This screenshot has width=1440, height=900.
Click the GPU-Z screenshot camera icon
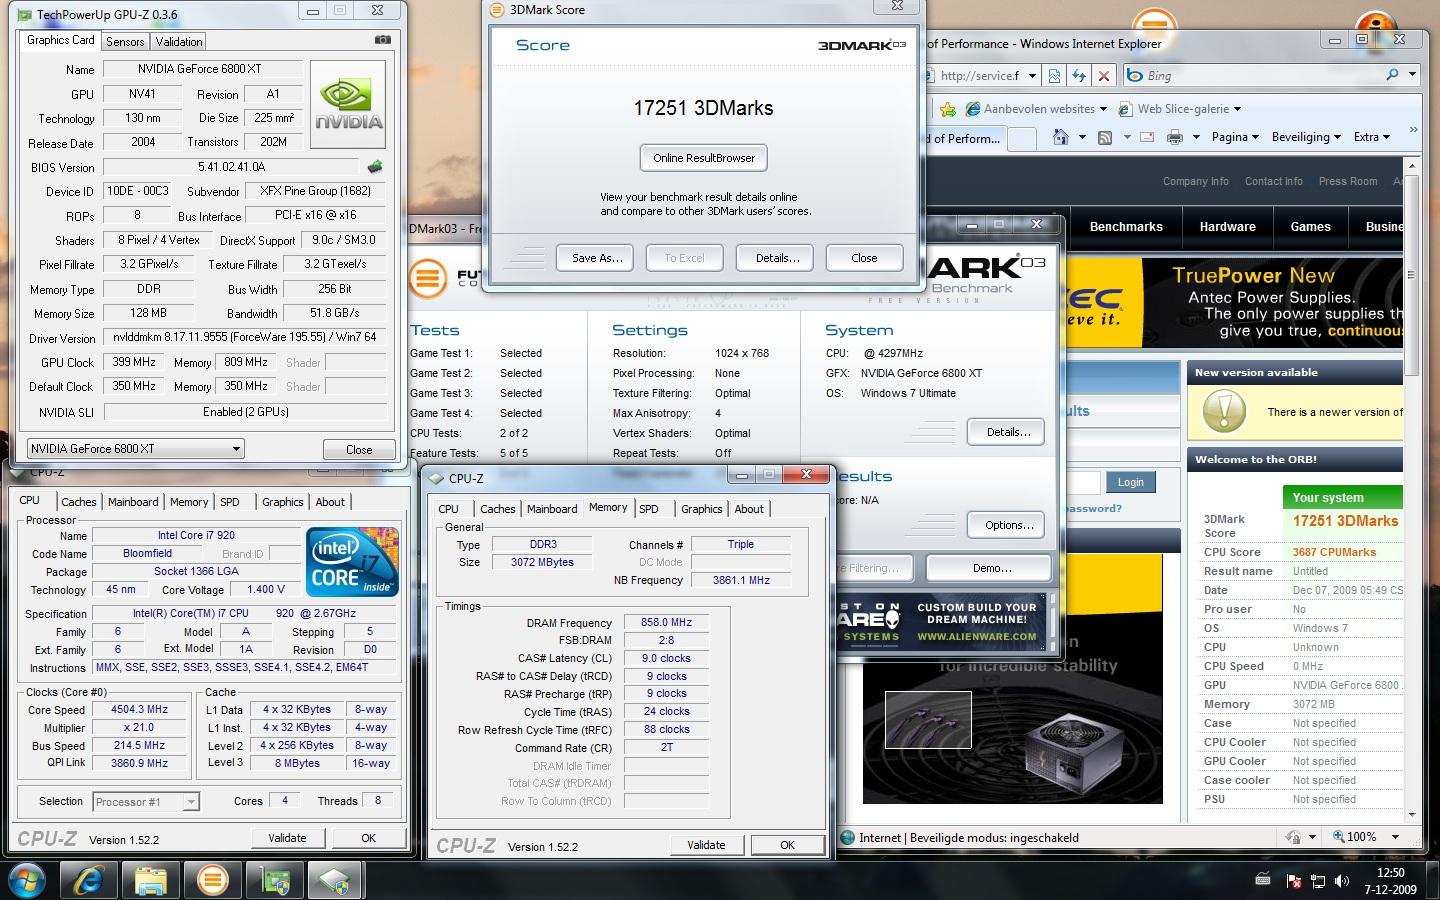point(382,40)
